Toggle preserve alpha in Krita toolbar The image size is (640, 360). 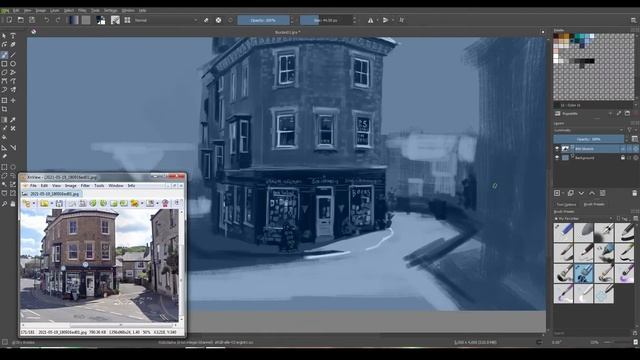218,20
